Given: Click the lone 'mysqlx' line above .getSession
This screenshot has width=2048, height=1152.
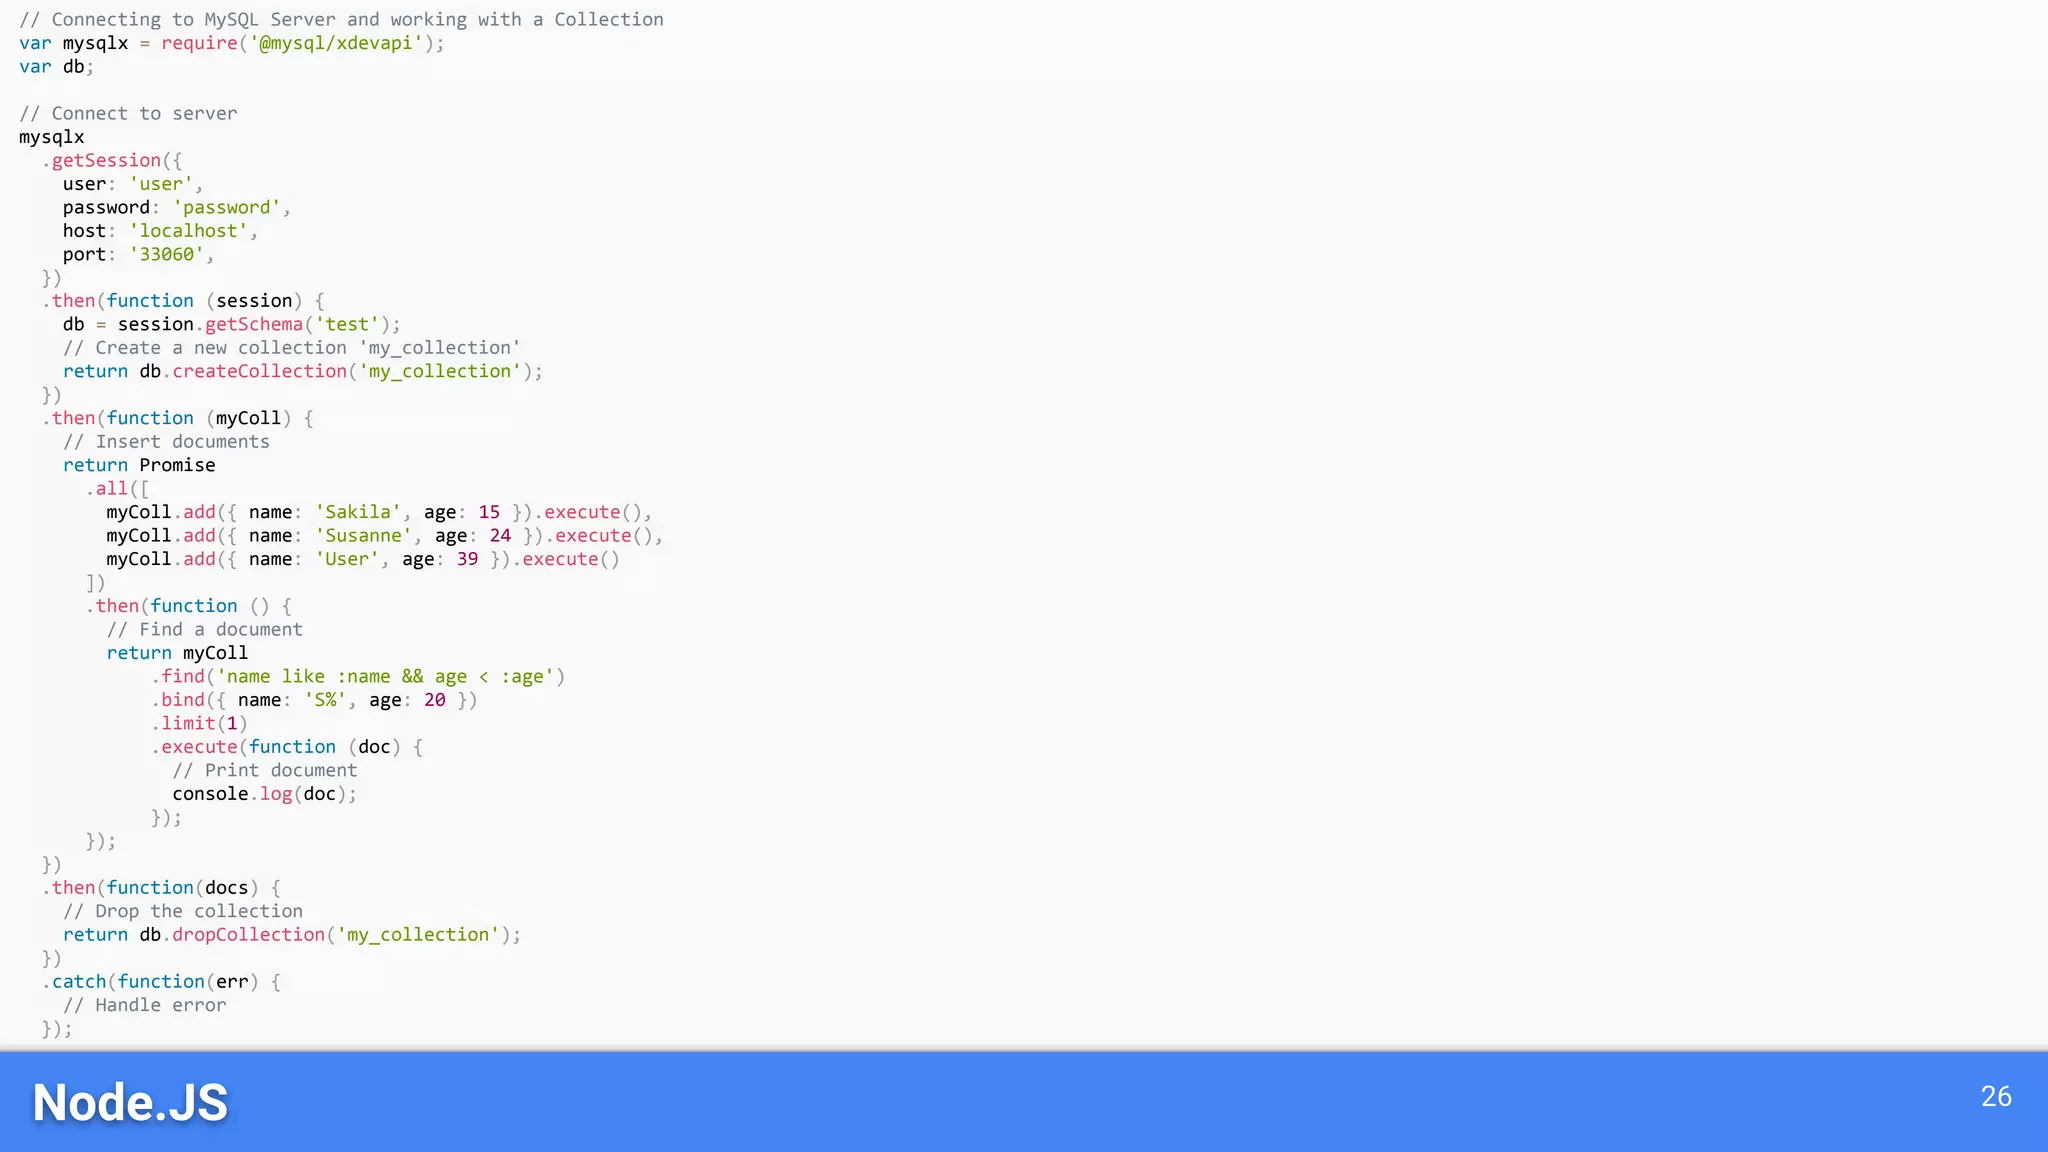Looking at the screenshot, I should [x=52, y=138].
